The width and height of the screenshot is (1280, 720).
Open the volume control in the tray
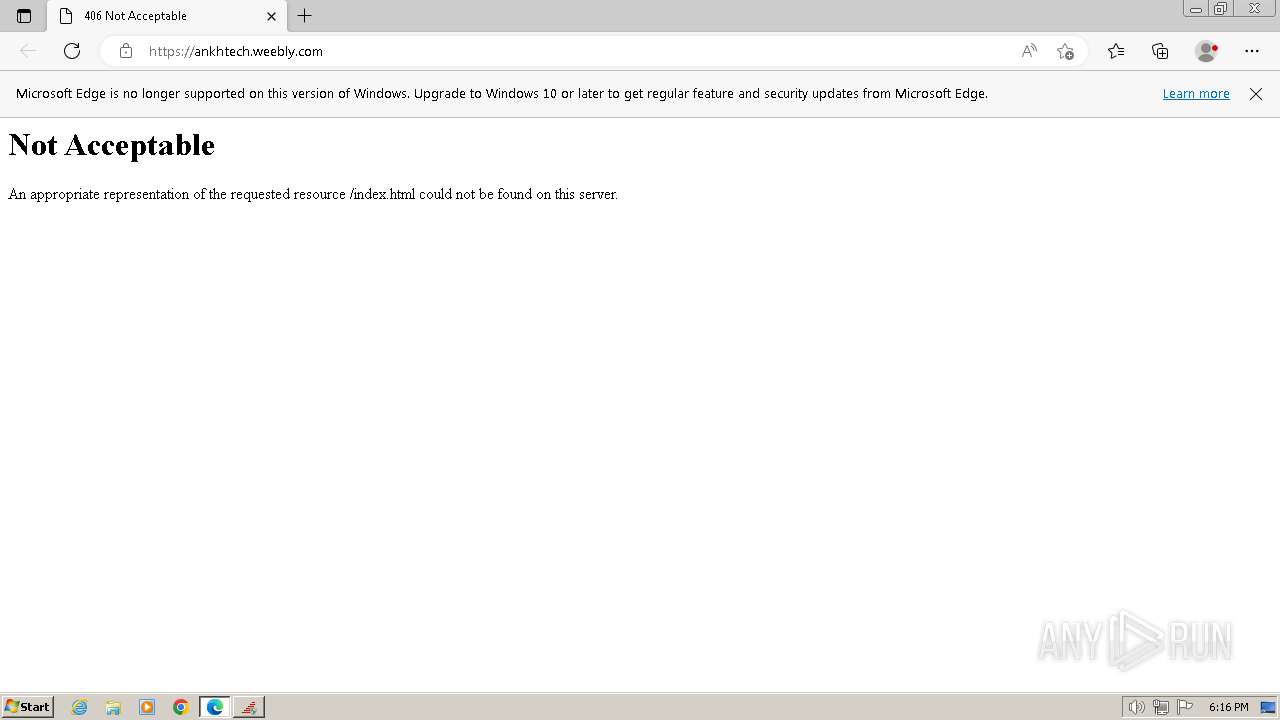point(1136,707)
